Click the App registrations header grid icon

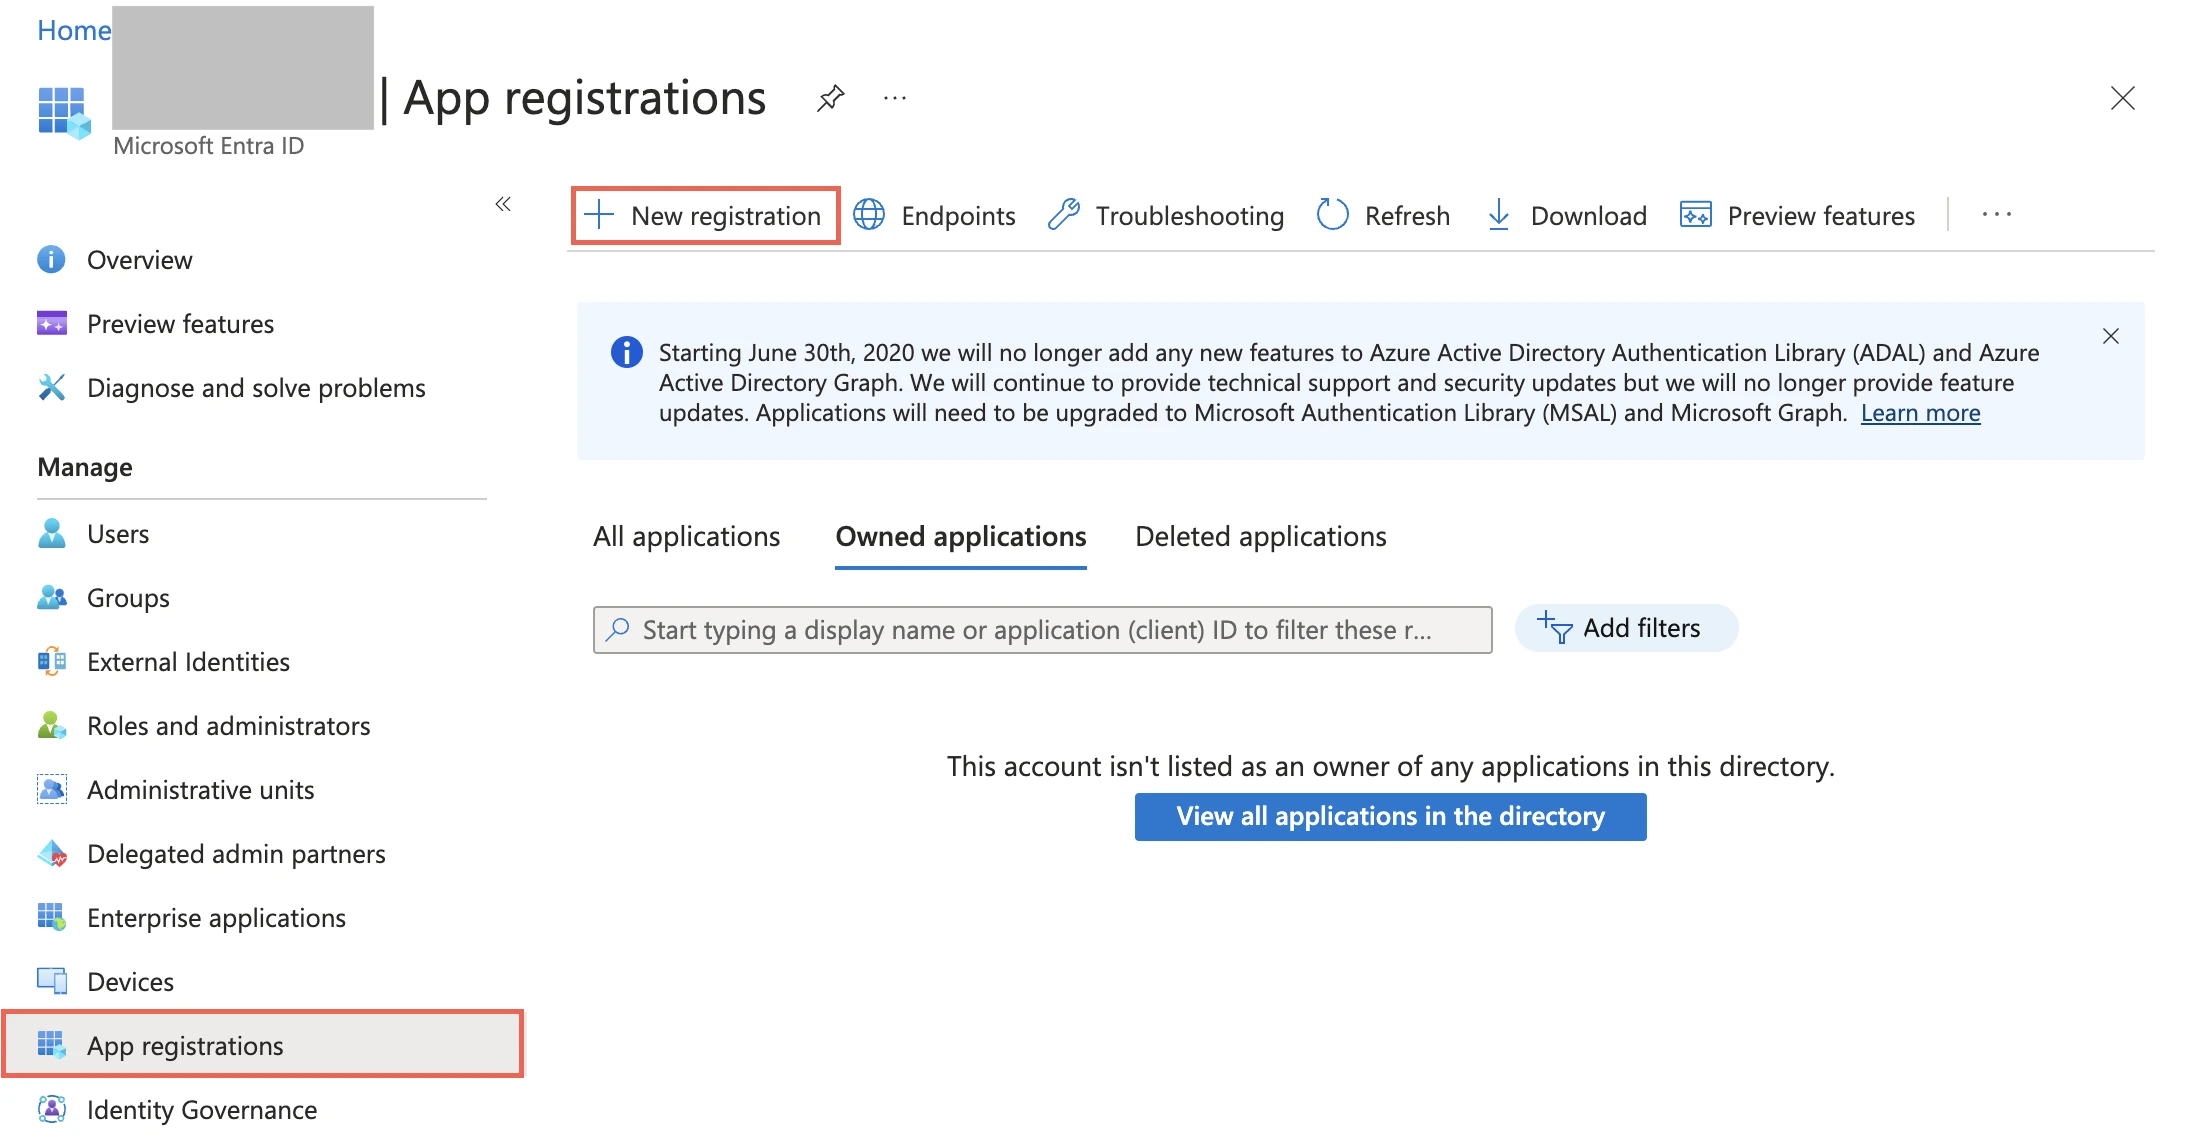click(x=64, y=112)
